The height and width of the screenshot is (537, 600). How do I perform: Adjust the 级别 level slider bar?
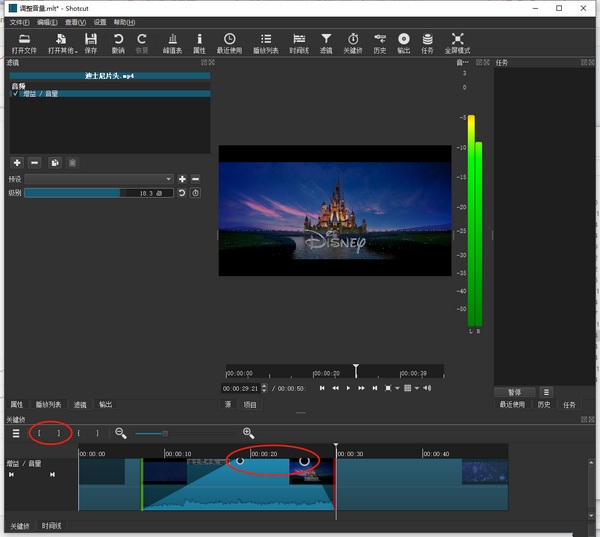point(98,193)
